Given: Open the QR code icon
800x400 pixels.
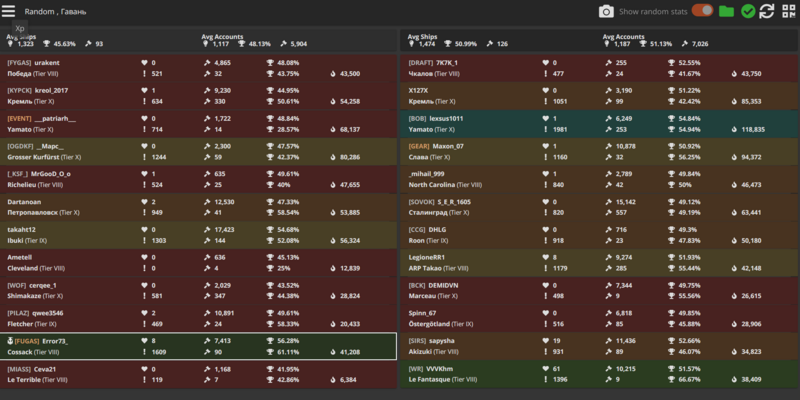Looking at the screenshot, I should coord(788,11).
